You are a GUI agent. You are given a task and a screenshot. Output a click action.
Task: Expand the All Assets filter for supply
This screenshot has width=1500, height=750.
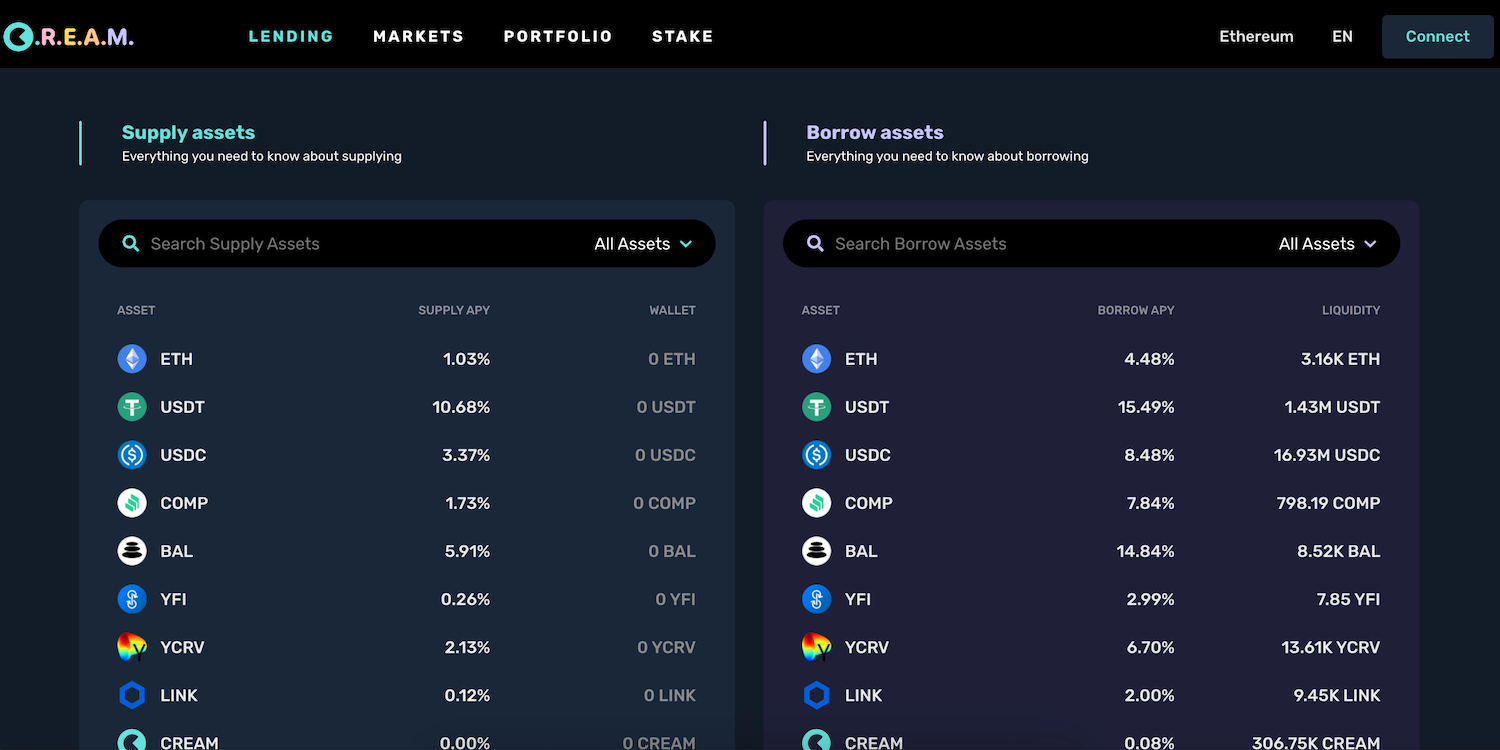click(x=643, y=244)
